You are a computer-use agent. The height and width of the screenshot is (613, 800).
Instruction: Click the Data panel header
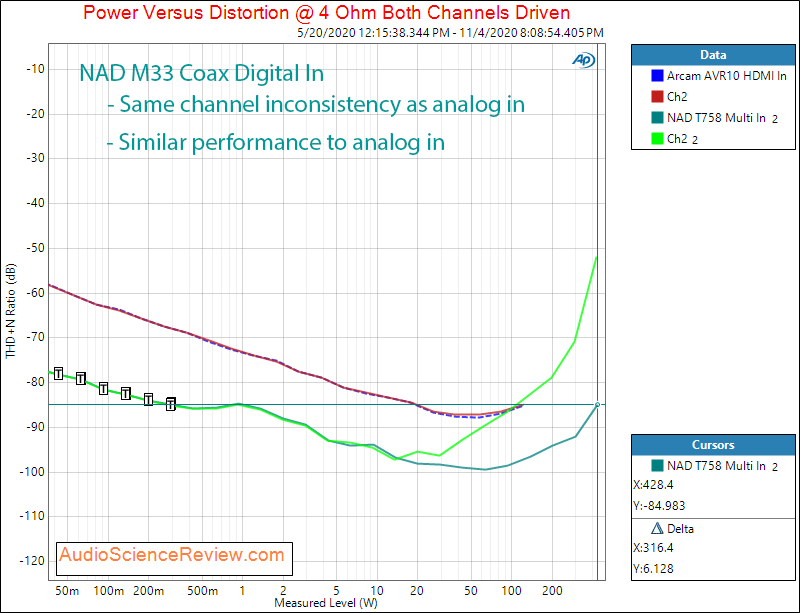point(713,55)
